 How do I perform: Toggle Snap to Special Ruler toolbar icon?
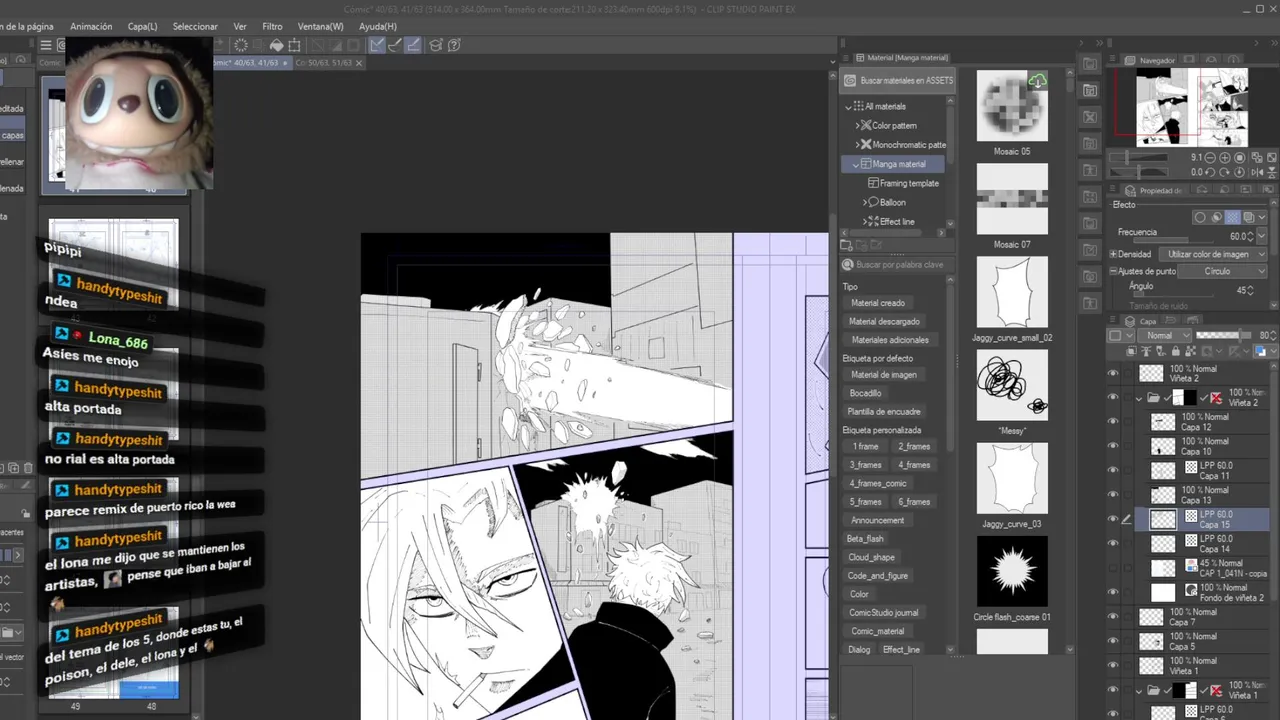click(394, 45)
